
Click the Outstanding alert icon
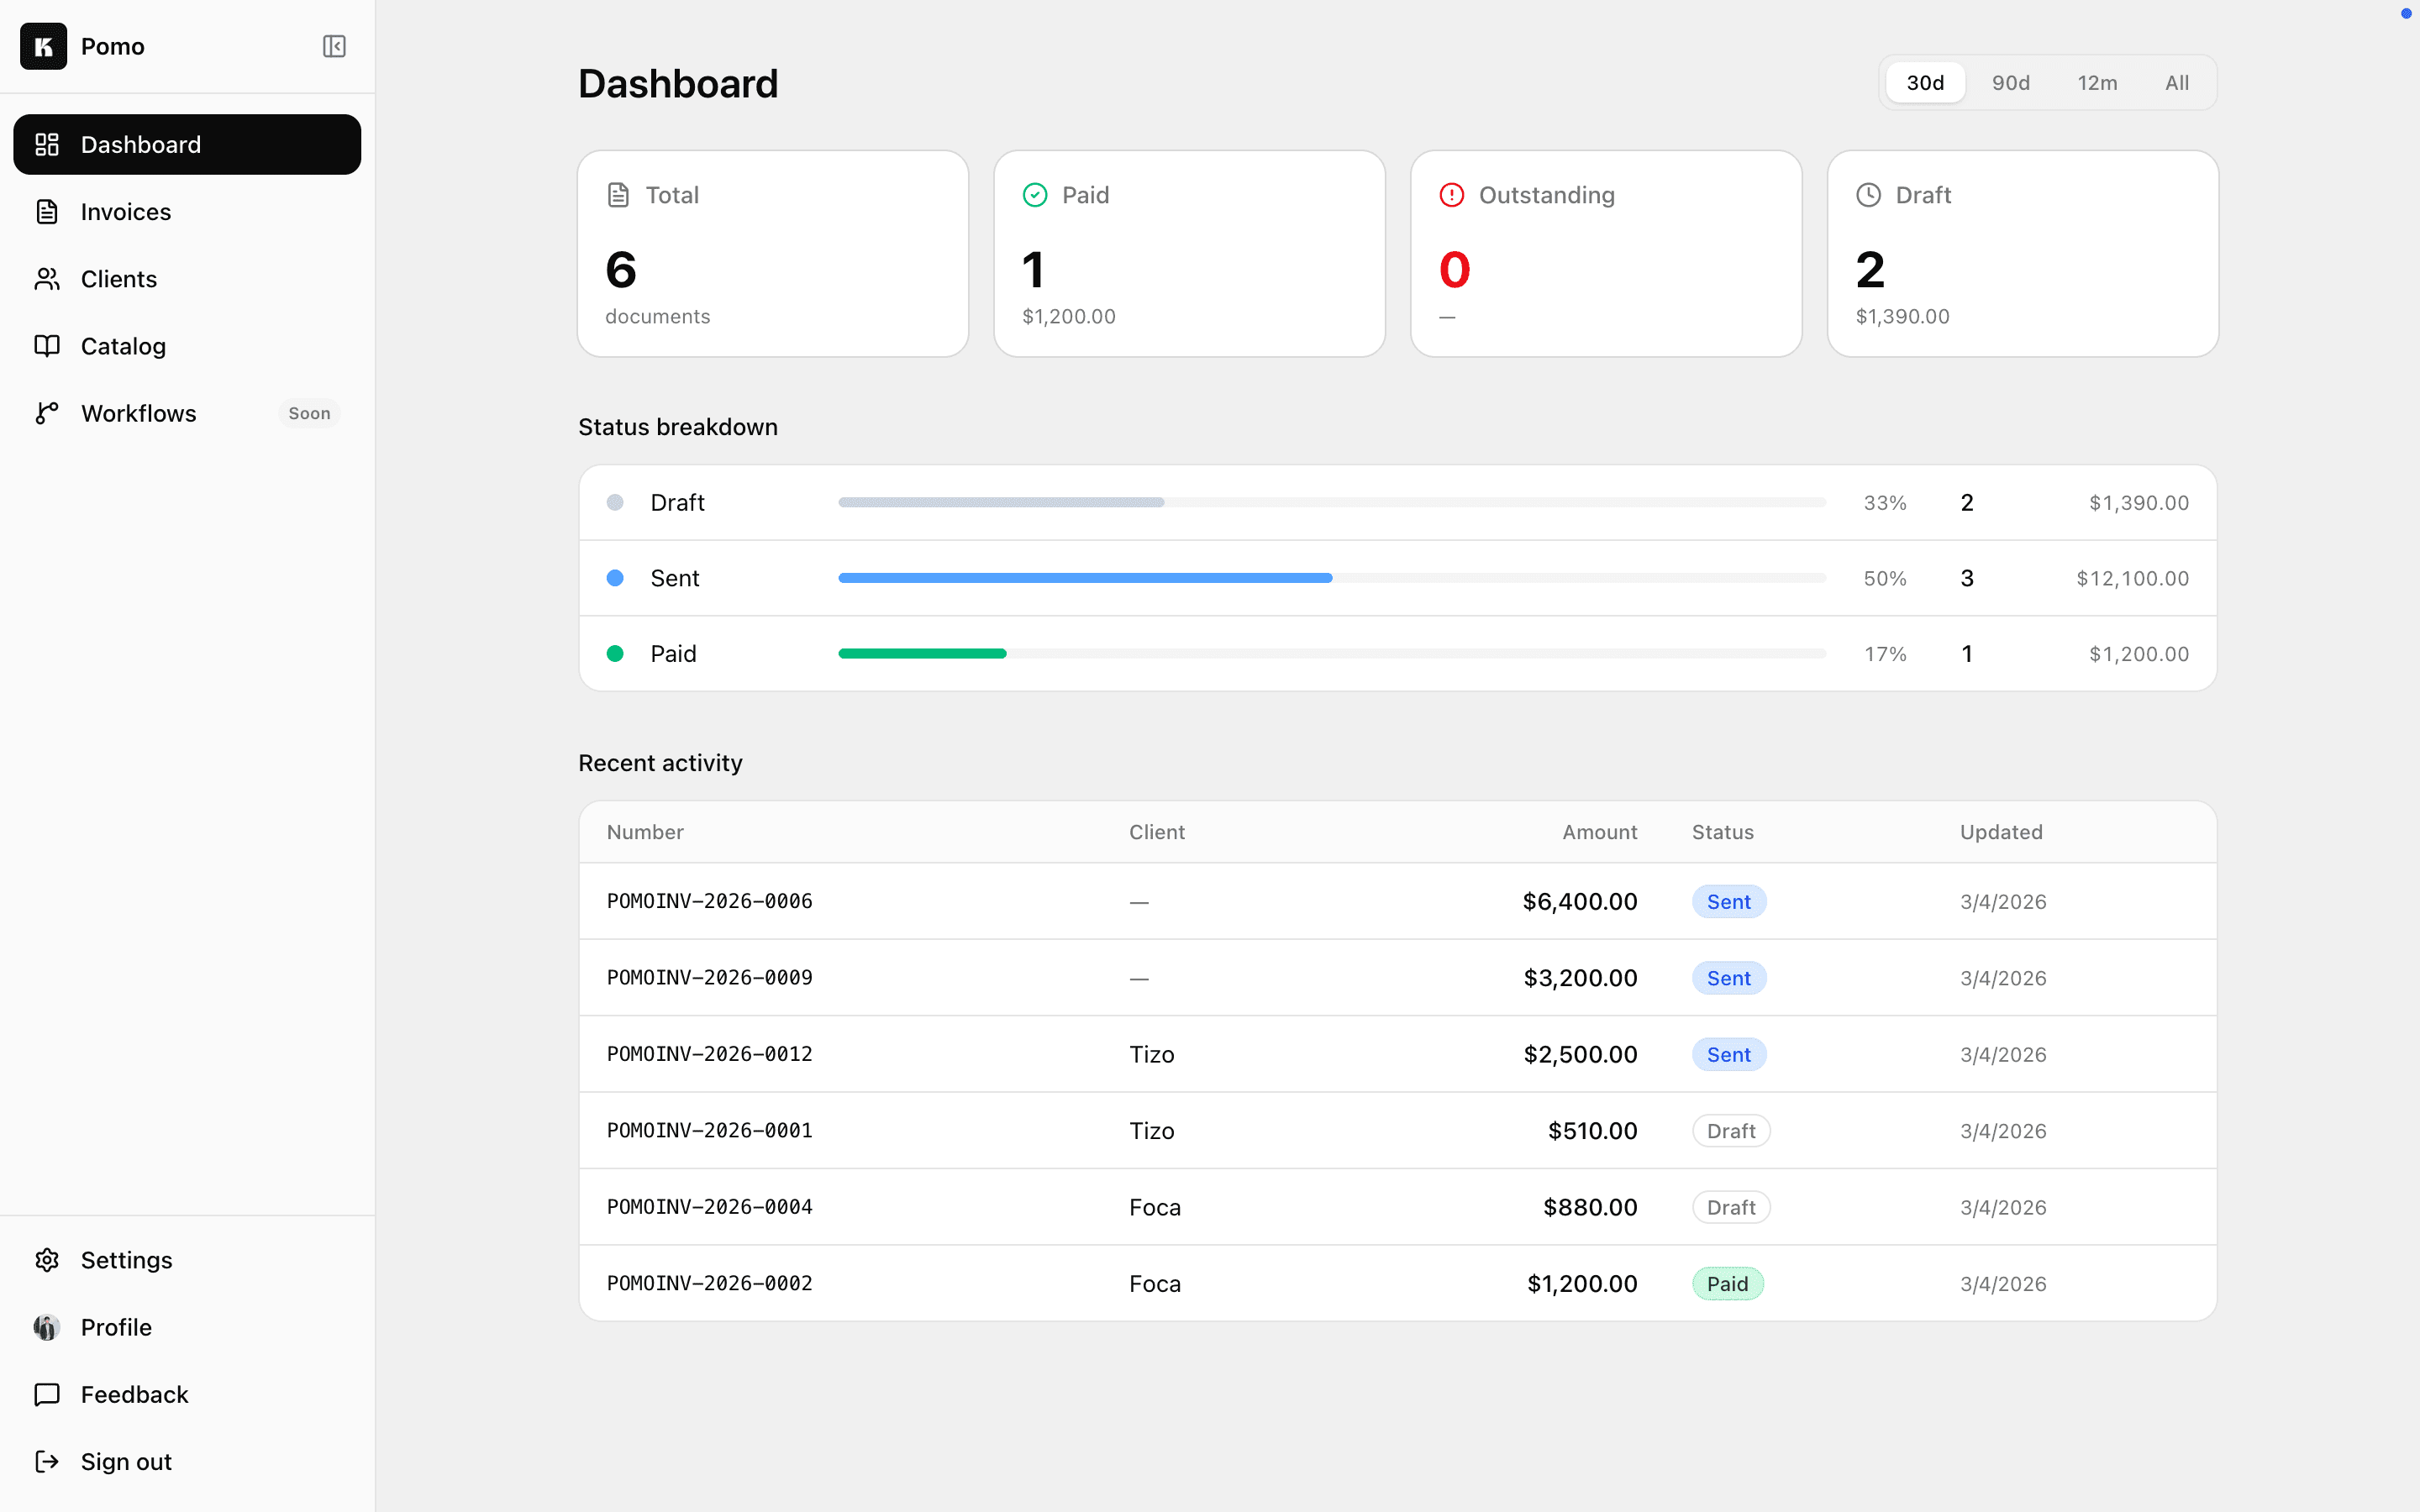(1451, 194)
